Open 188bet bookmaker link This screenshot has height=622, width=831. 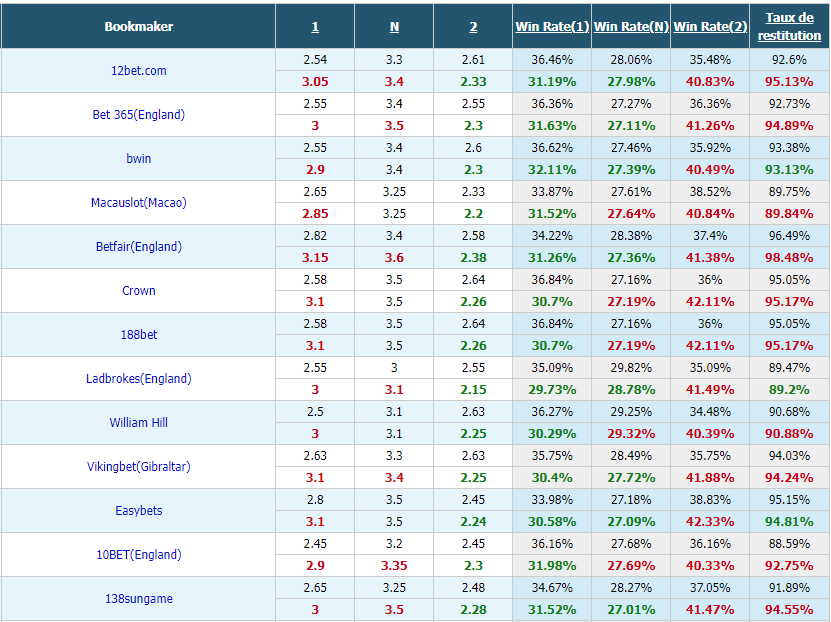pos(138,334)
